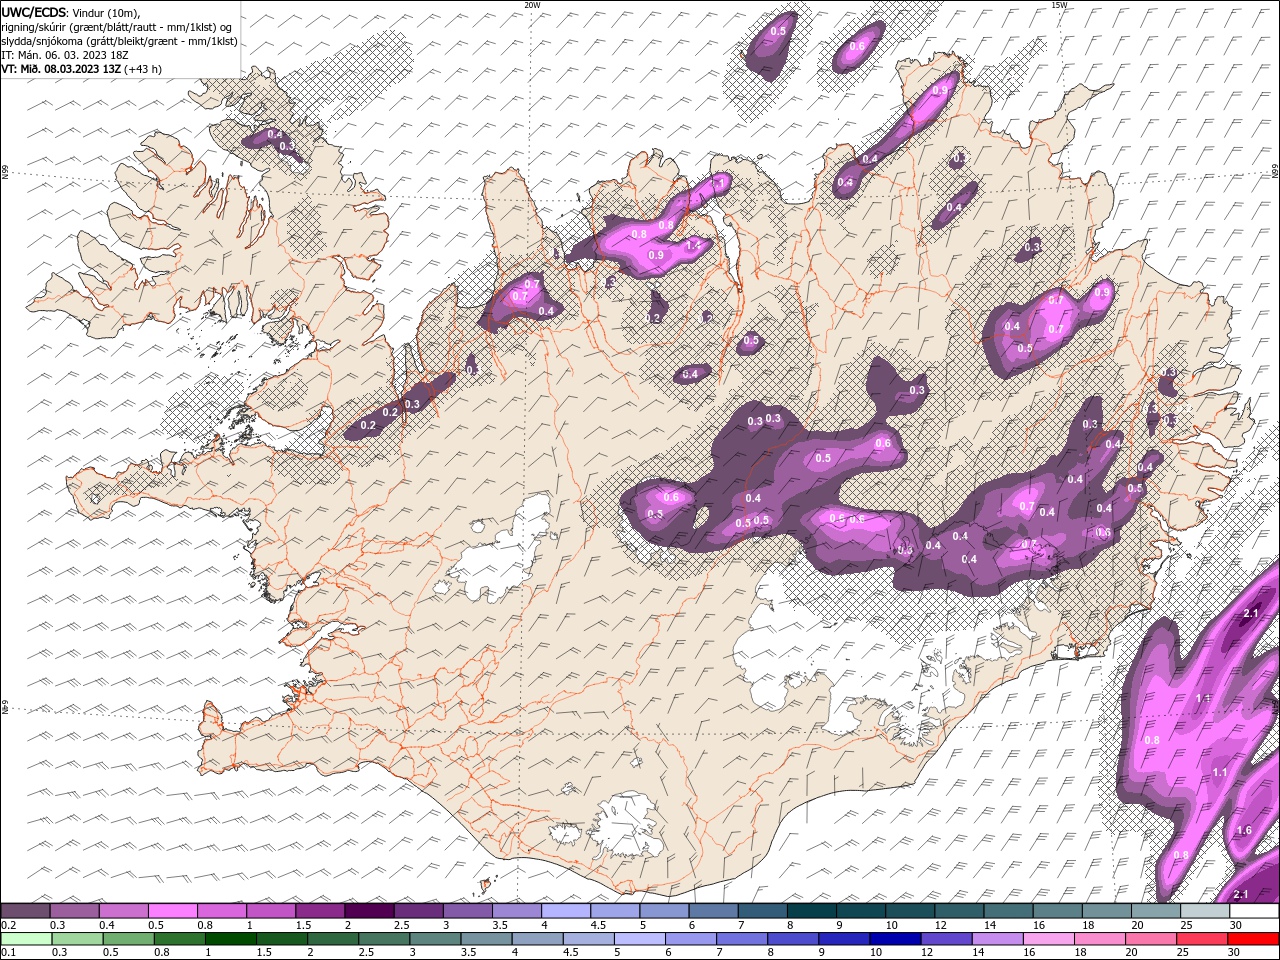The height and width of the screenshot is (960, 1280).
Task: Select the bright red 30 swatch in the rain legend row
Action: tap(1254, 939)
